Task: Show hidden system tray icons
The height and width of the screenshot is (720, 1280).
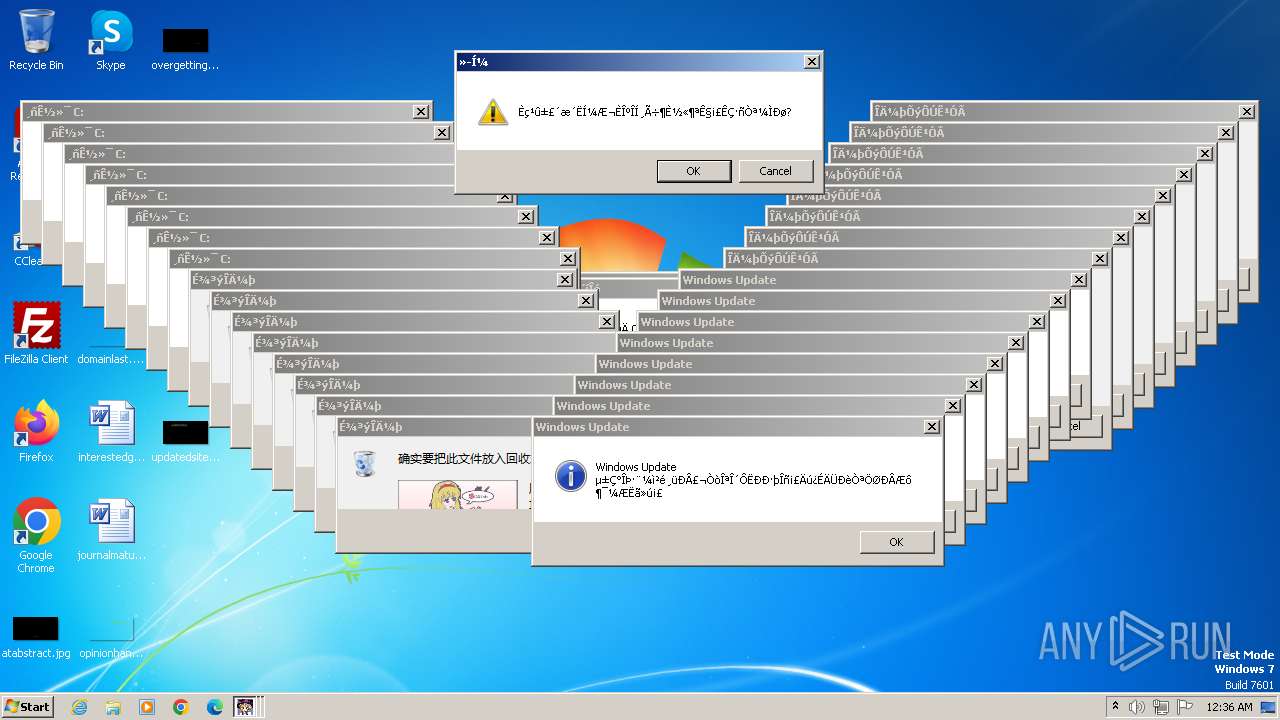Action: point(1115,707)
